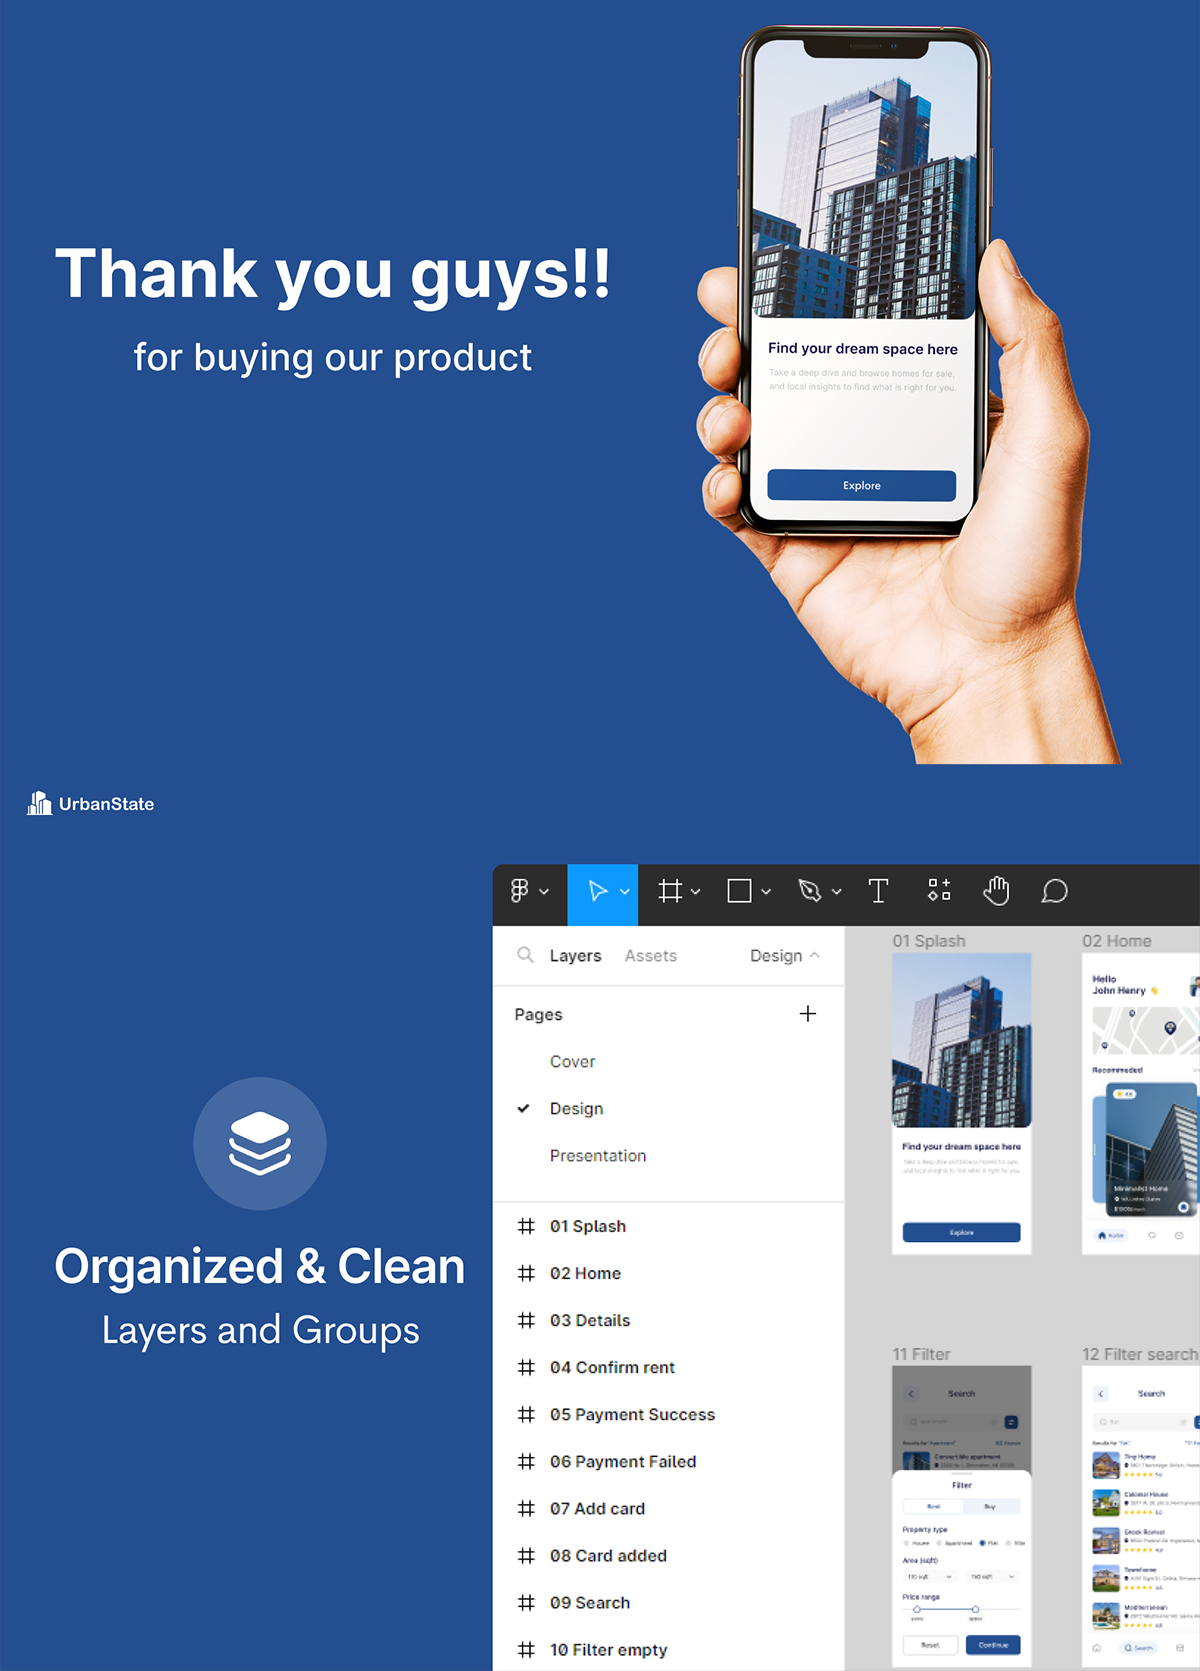Select the Hand tool

pyautogui.click(x=996, y=890)
